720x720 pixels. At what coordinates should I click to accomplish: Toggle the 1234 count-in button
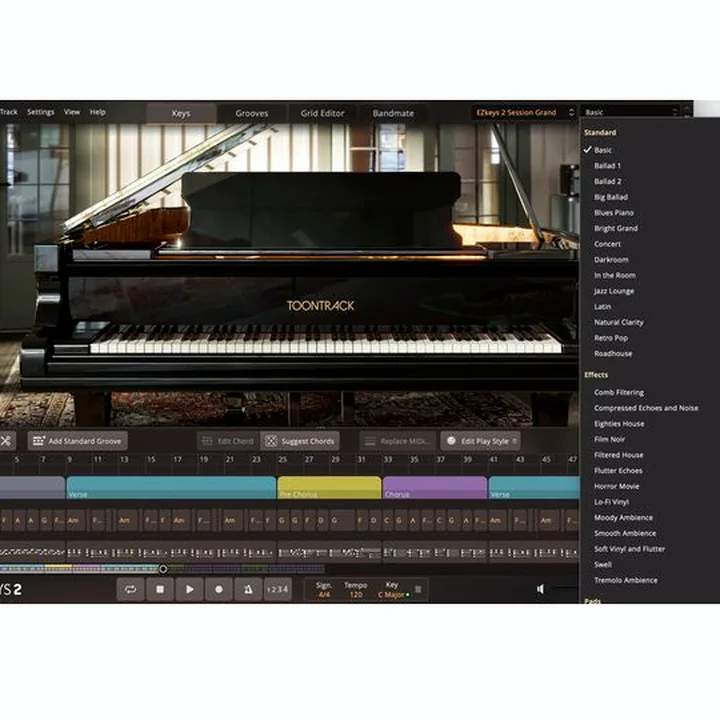coord(277,589)
